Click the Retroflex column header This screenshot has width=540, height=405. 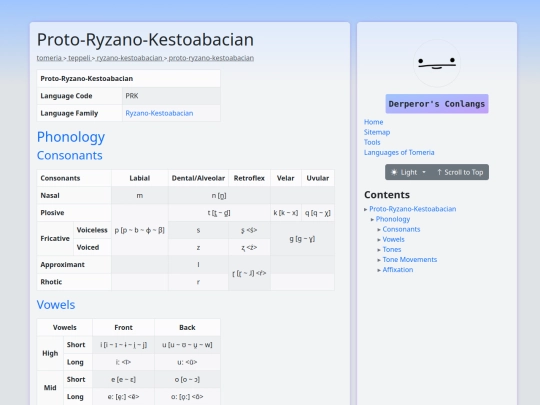[x=249, y=178]
